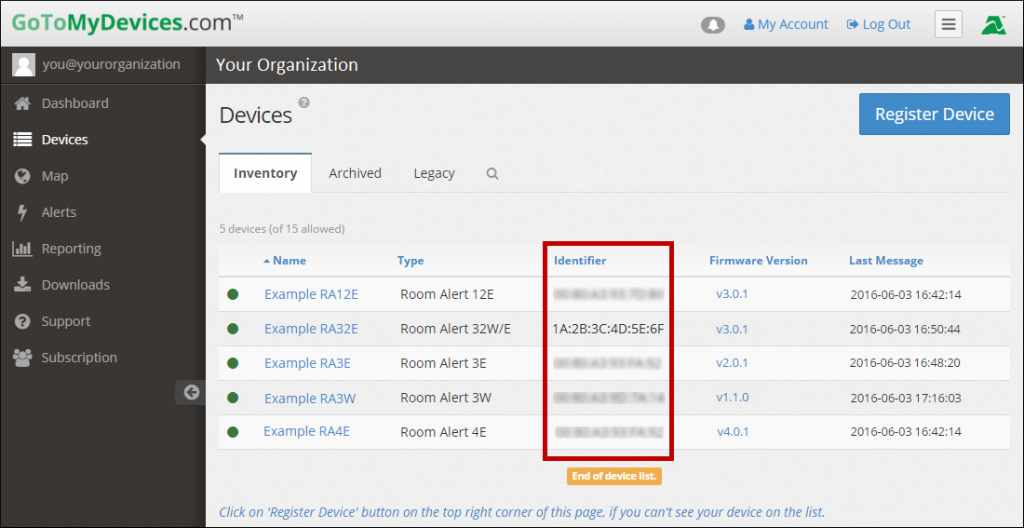Go to Alerts in the sidebar
Image resolution: width=1024 pixels, height=528 pixels.
(58, 212)
